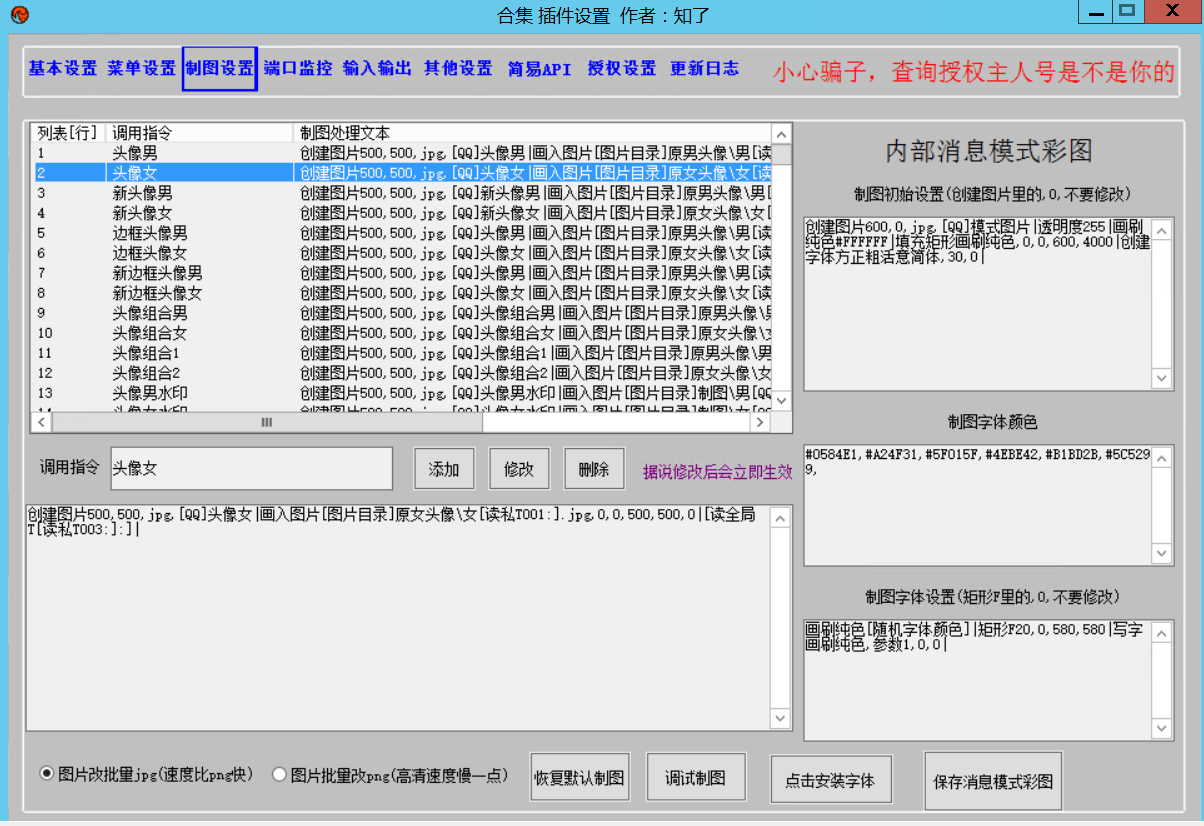Click the 列表[行] column header

pos(68,133)
